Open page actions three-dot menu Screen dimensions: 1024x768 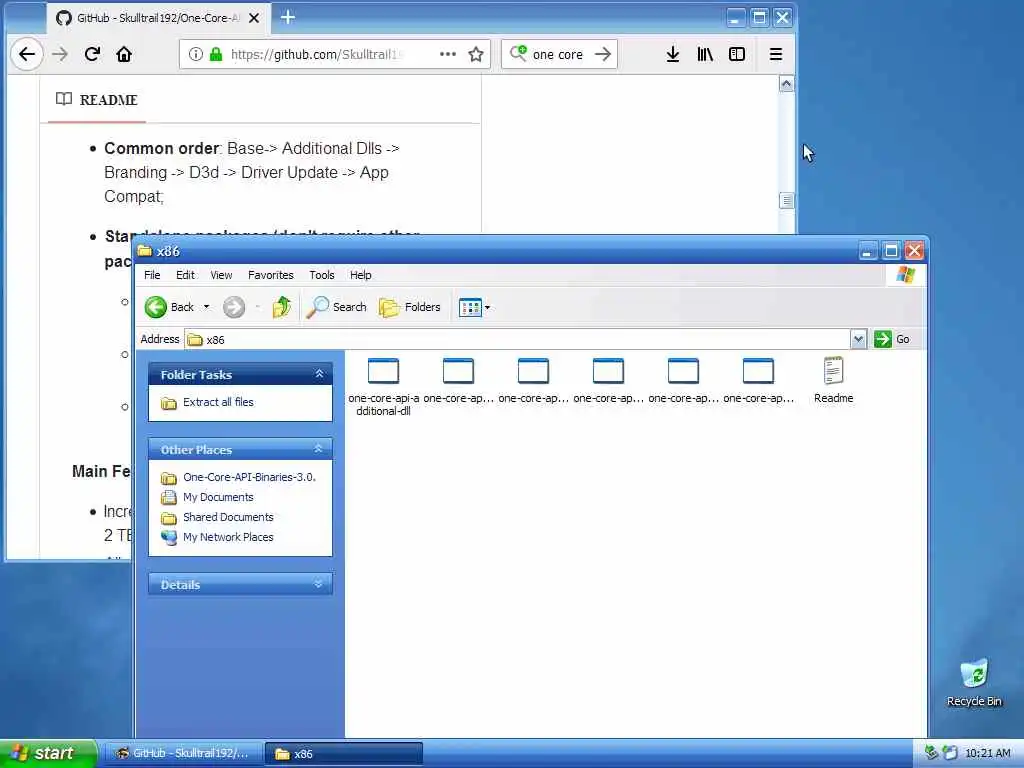(448, 54)
